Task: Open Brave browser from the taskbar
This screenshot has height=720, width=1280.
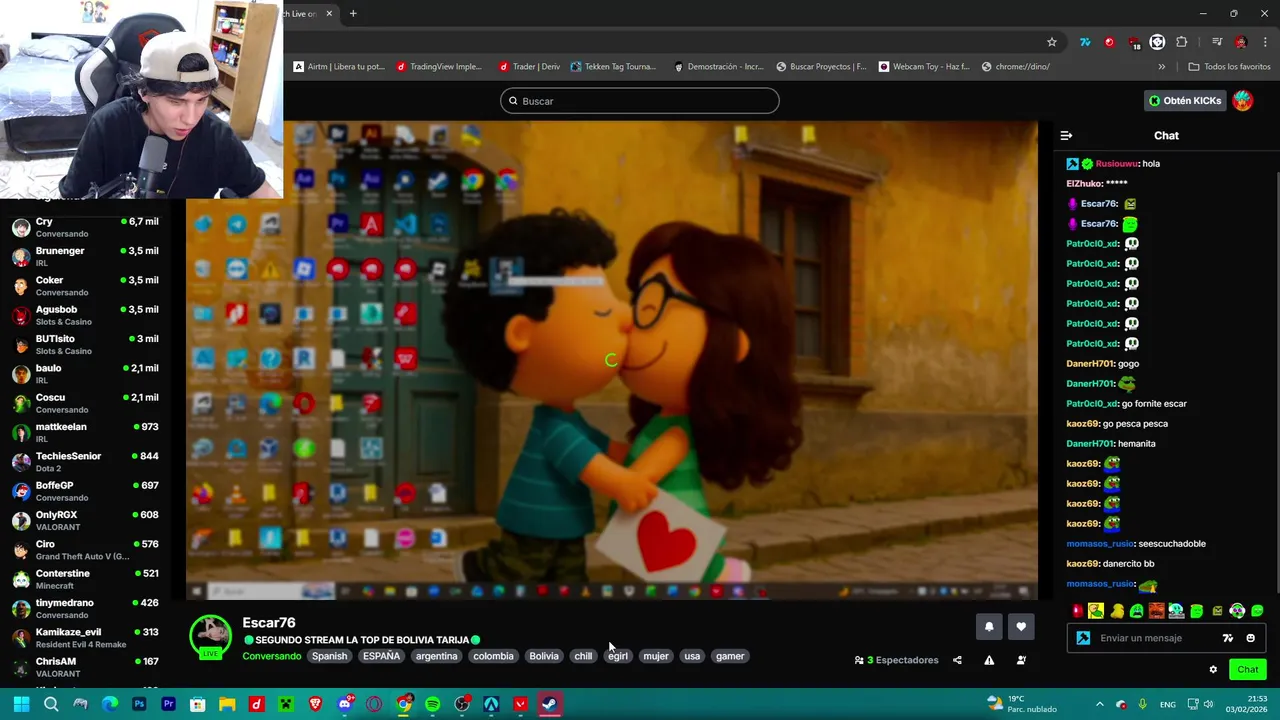Action: 315,704
